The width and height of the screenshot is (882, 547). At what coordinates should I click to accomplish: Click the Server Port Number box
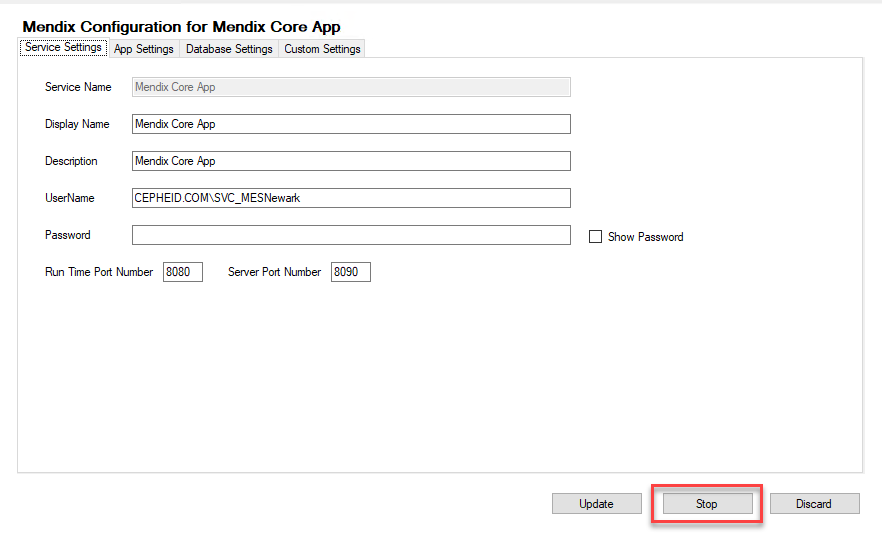click(x=351, y=272)
